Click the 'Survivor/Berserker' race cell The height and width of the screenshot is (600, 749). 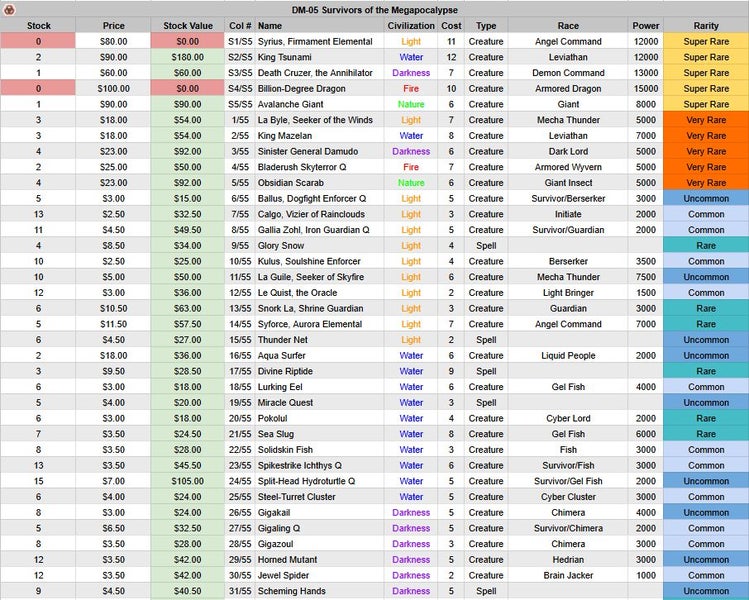(x=568, y=199)
